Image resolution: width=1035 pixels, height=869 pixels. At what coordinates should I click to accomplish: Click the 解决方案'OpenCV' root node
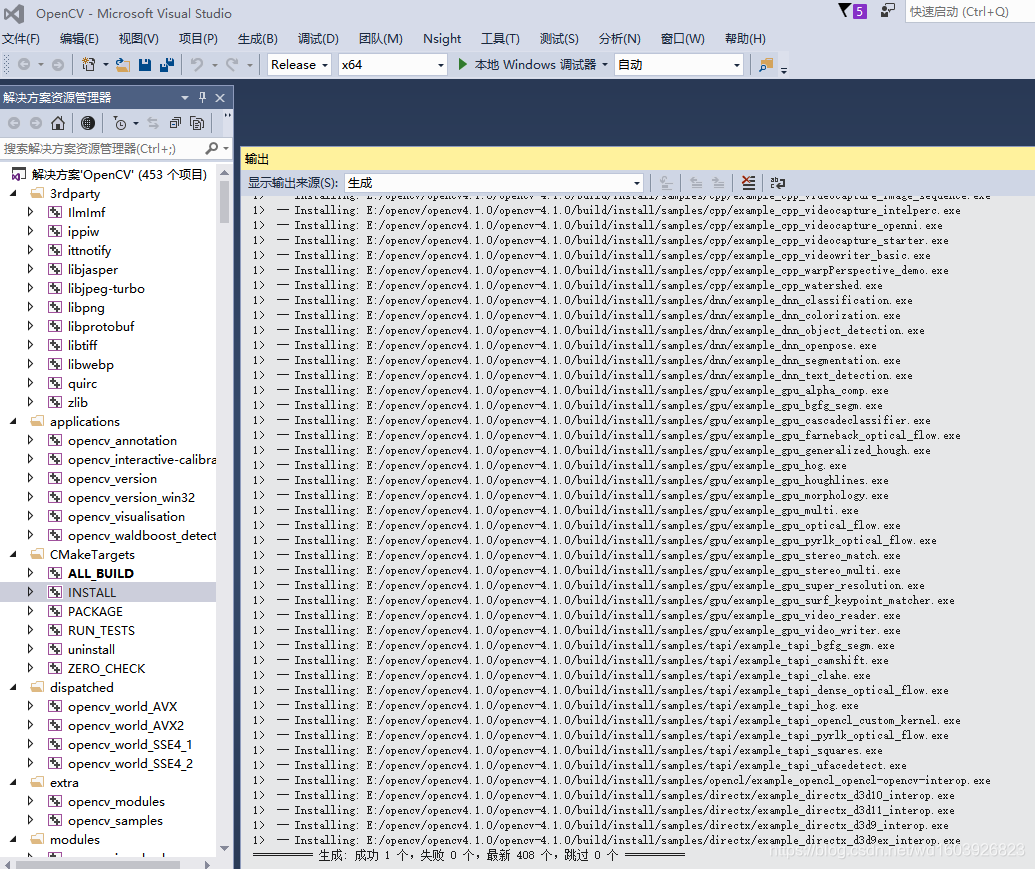pyautogui.click(x=119, y=174)
